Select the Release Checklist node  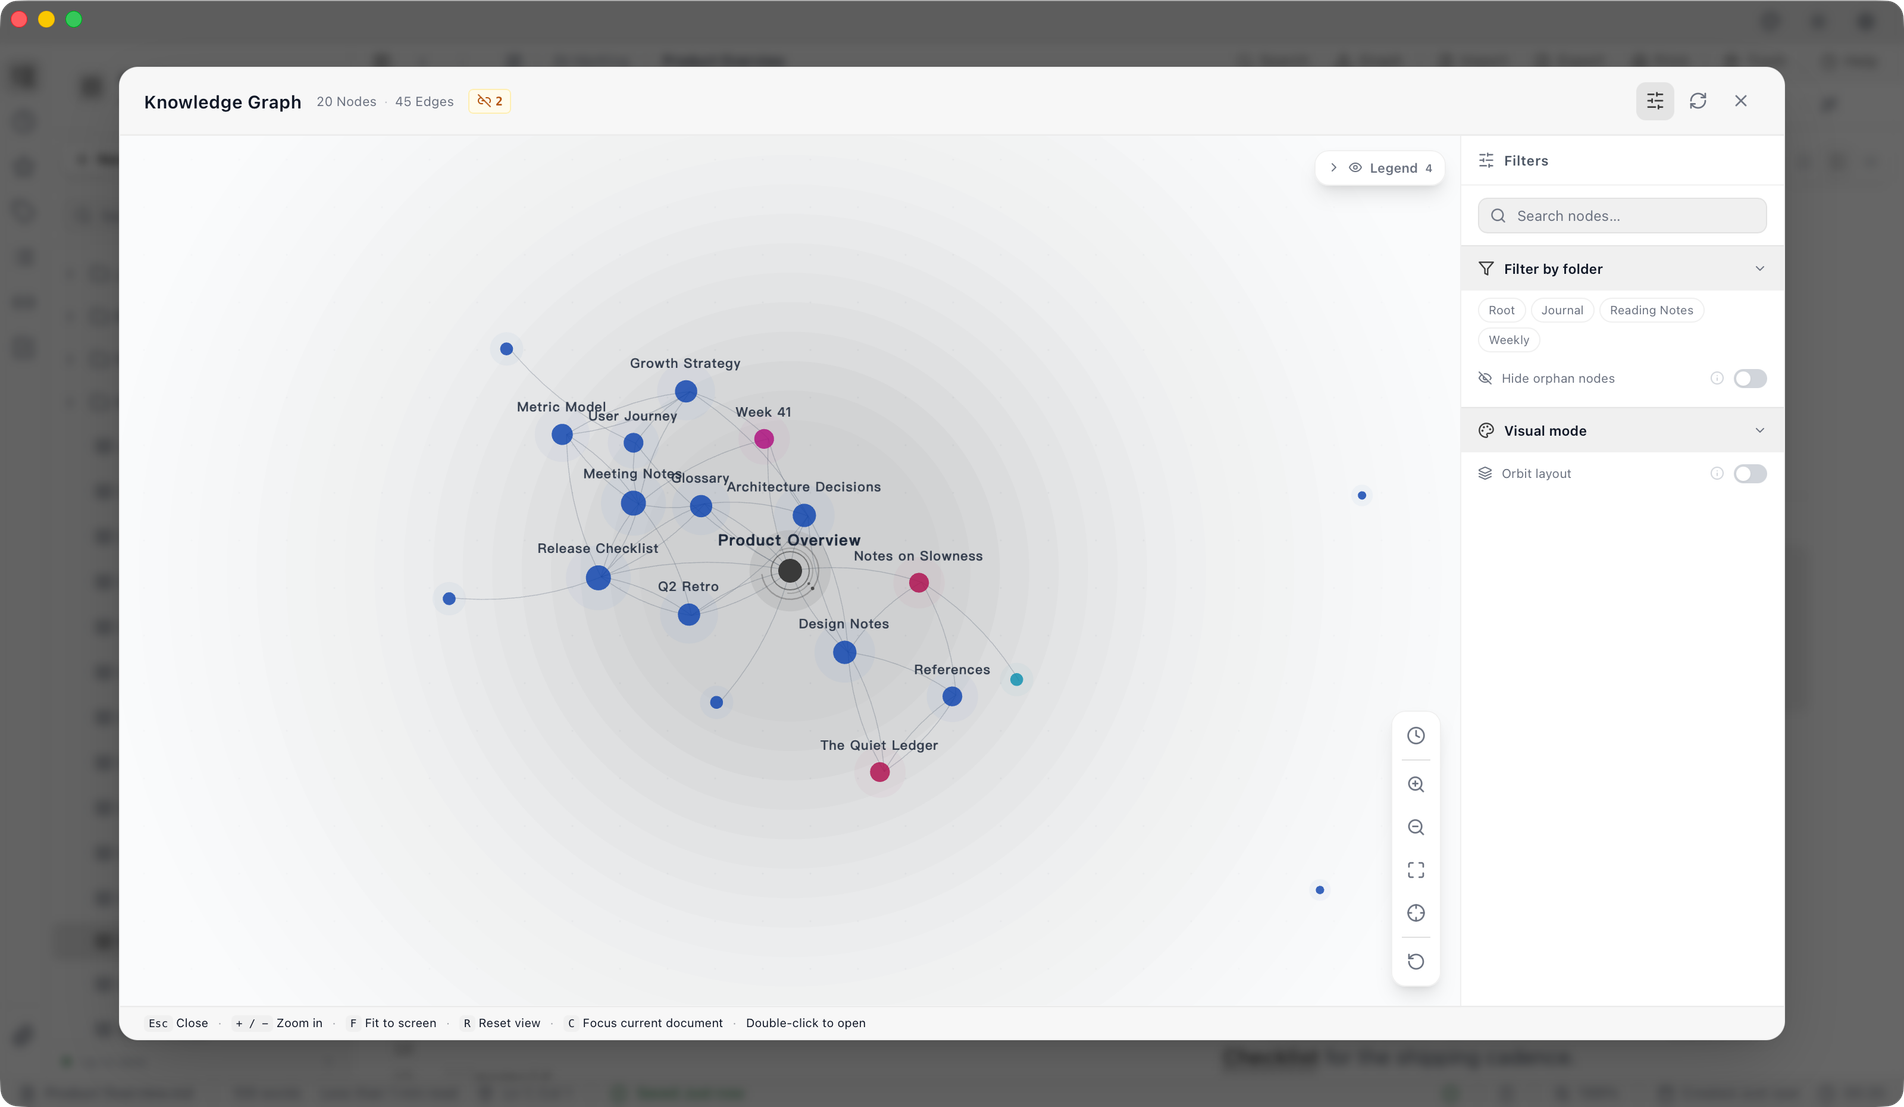pyautogui.click(x=598, y=578)
